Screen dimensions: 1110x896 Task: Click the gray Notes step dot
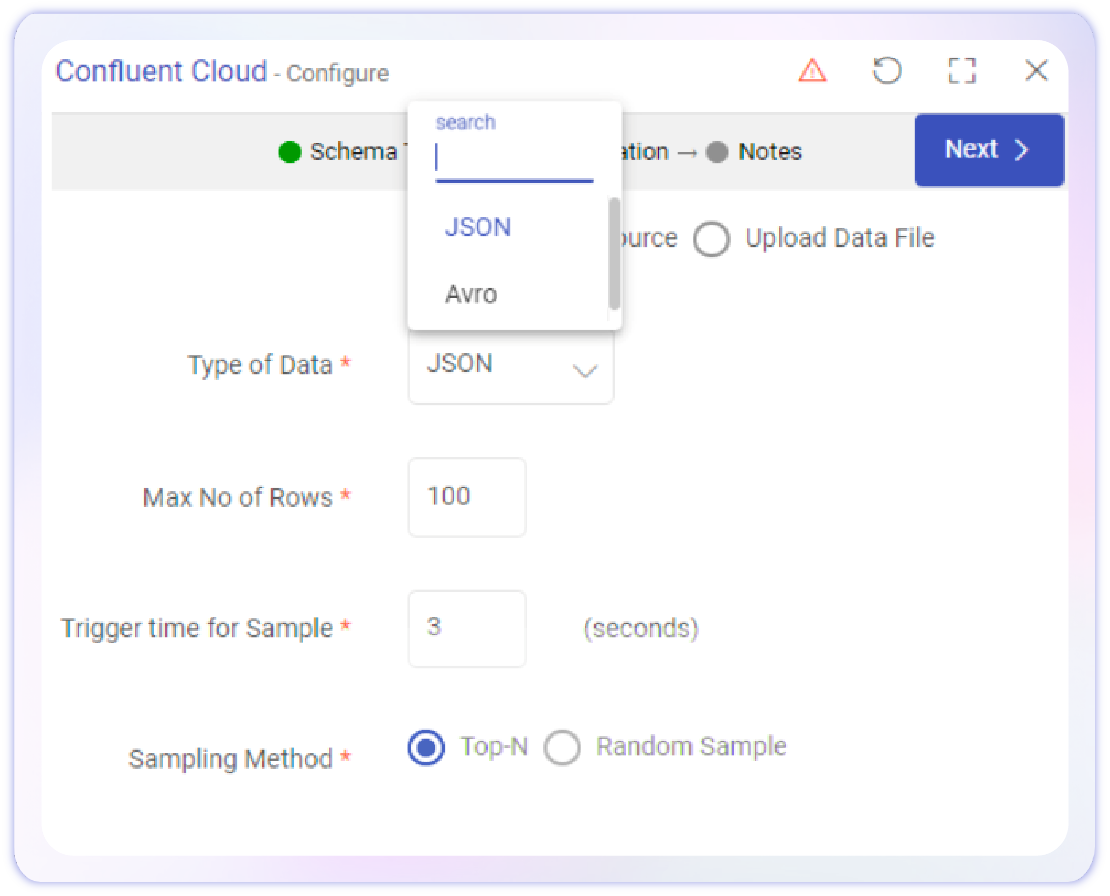[716, 152]
